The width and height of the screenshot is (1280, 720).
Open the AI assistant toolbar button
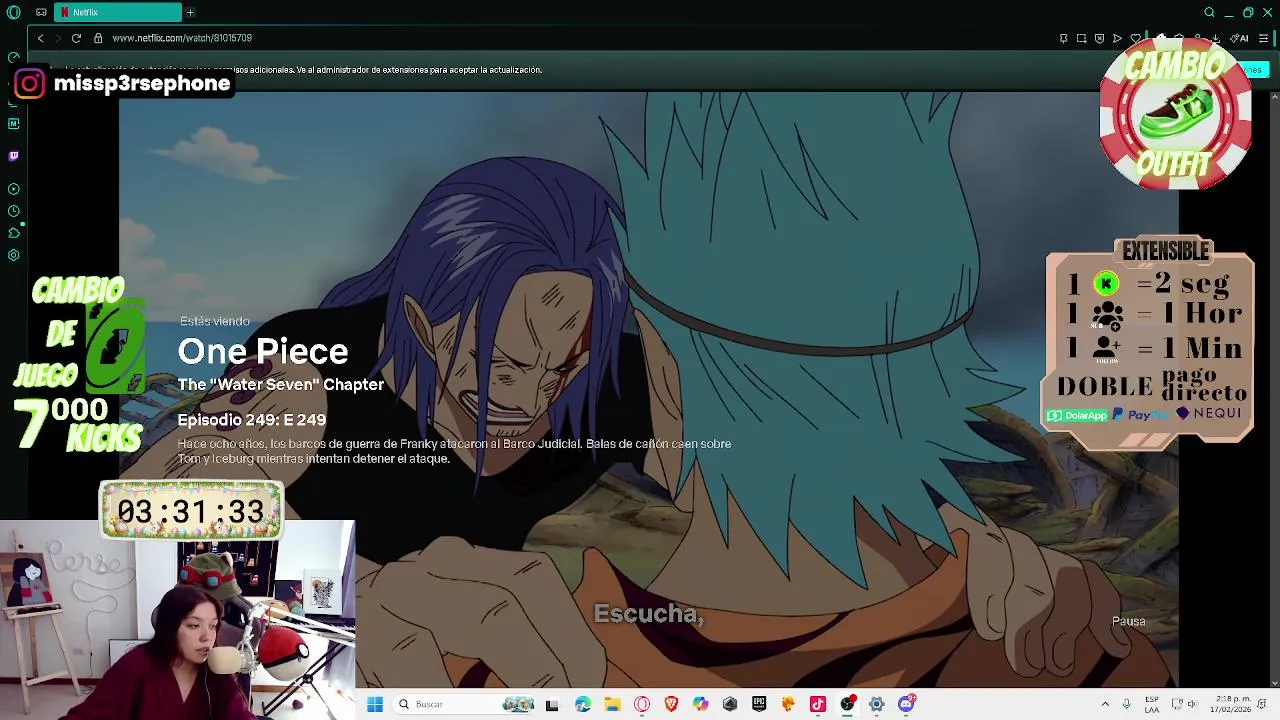pos(1240,38)
